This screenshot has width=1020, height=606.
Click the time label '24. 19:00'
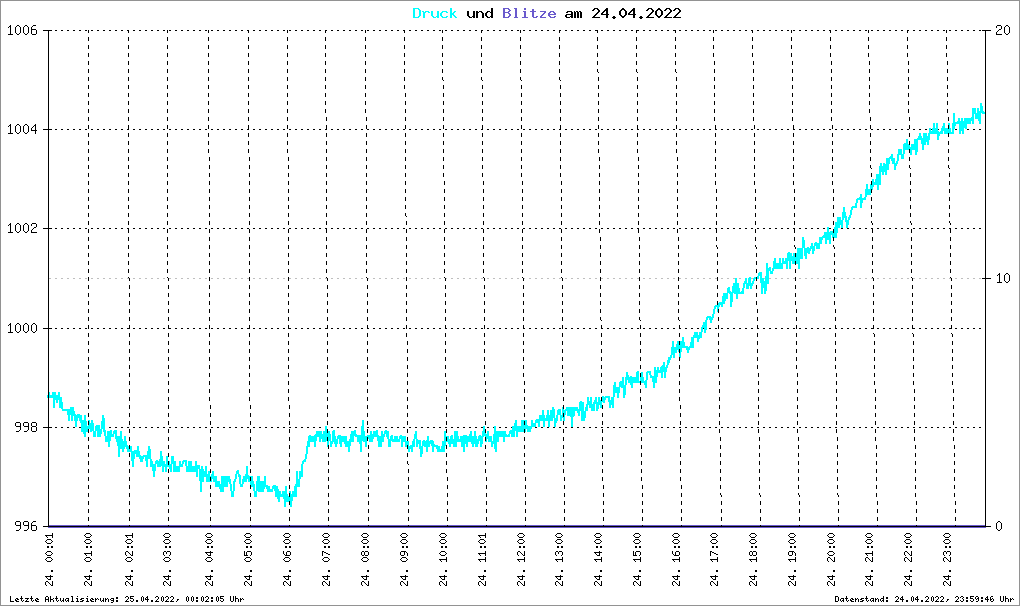tap(792, 560)
